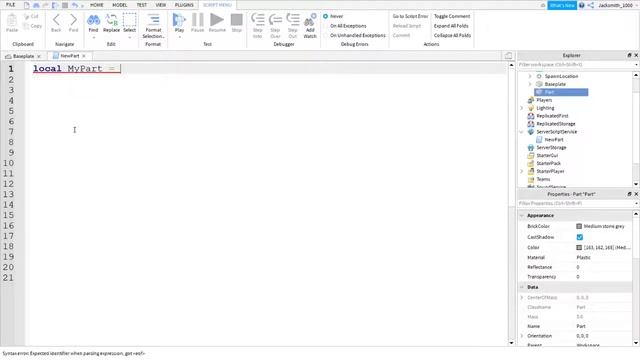The image size is (640, 360).
Task: Select the Never debug errors radio
Action: click(x=326, y=16)
